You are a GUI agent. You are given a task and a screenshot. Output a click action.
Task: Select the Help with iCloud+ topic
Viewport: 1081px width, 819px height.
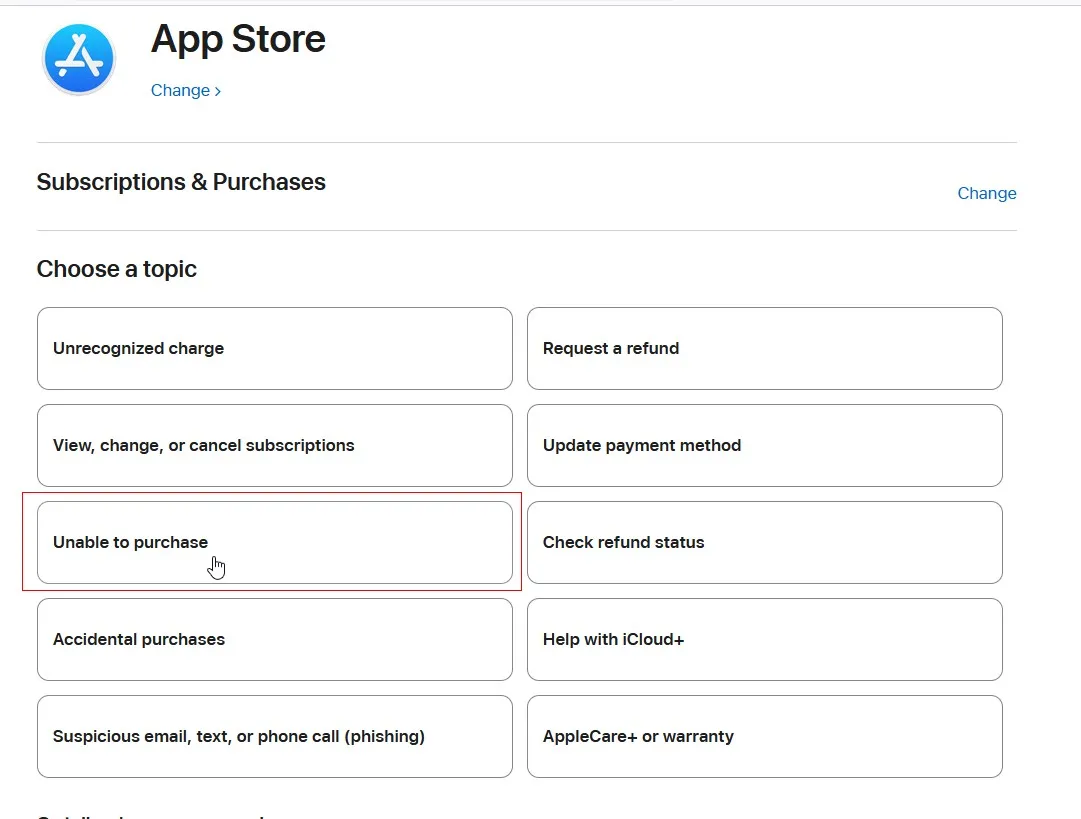tap(764, 639)
